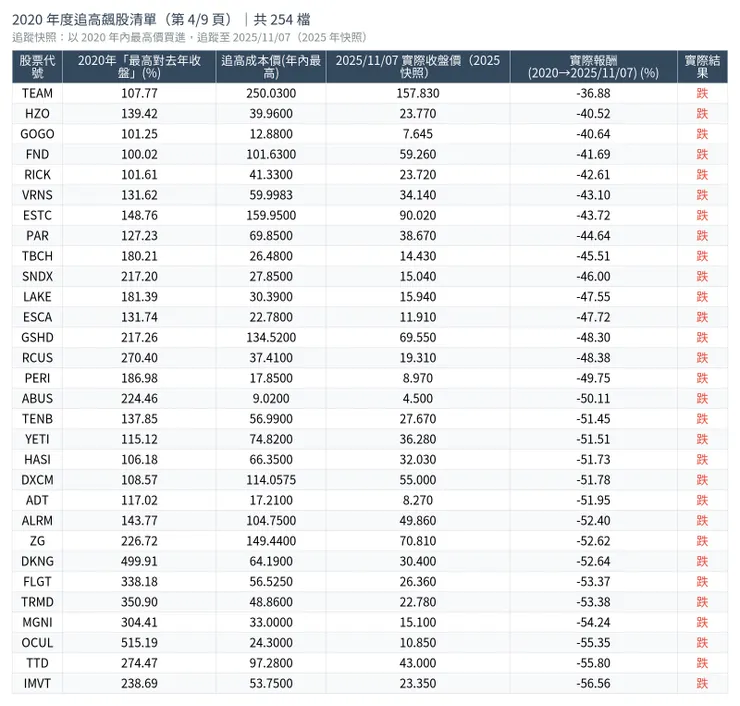Select the YETI stock symbol
Image resolution: width=740 pixels, height=706 pixels.
tap(37, 439)
